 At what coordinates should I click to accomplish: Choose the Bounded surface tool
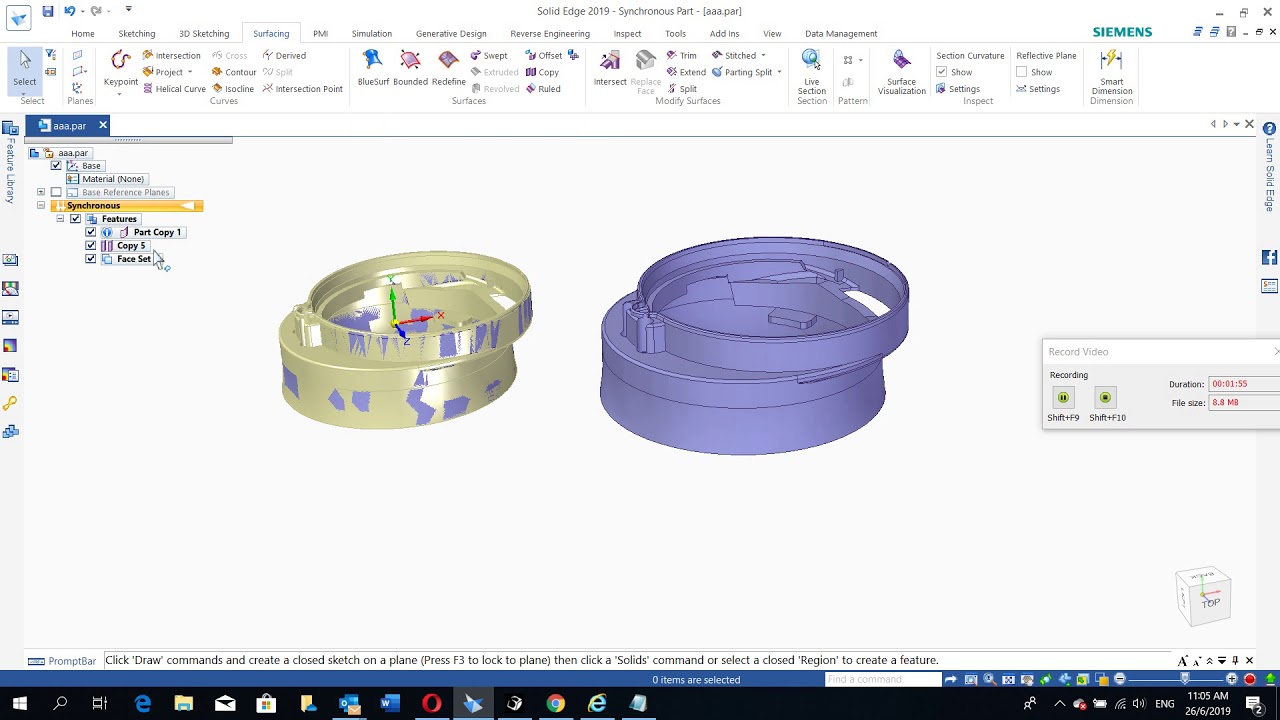click(x=410, y=68)
